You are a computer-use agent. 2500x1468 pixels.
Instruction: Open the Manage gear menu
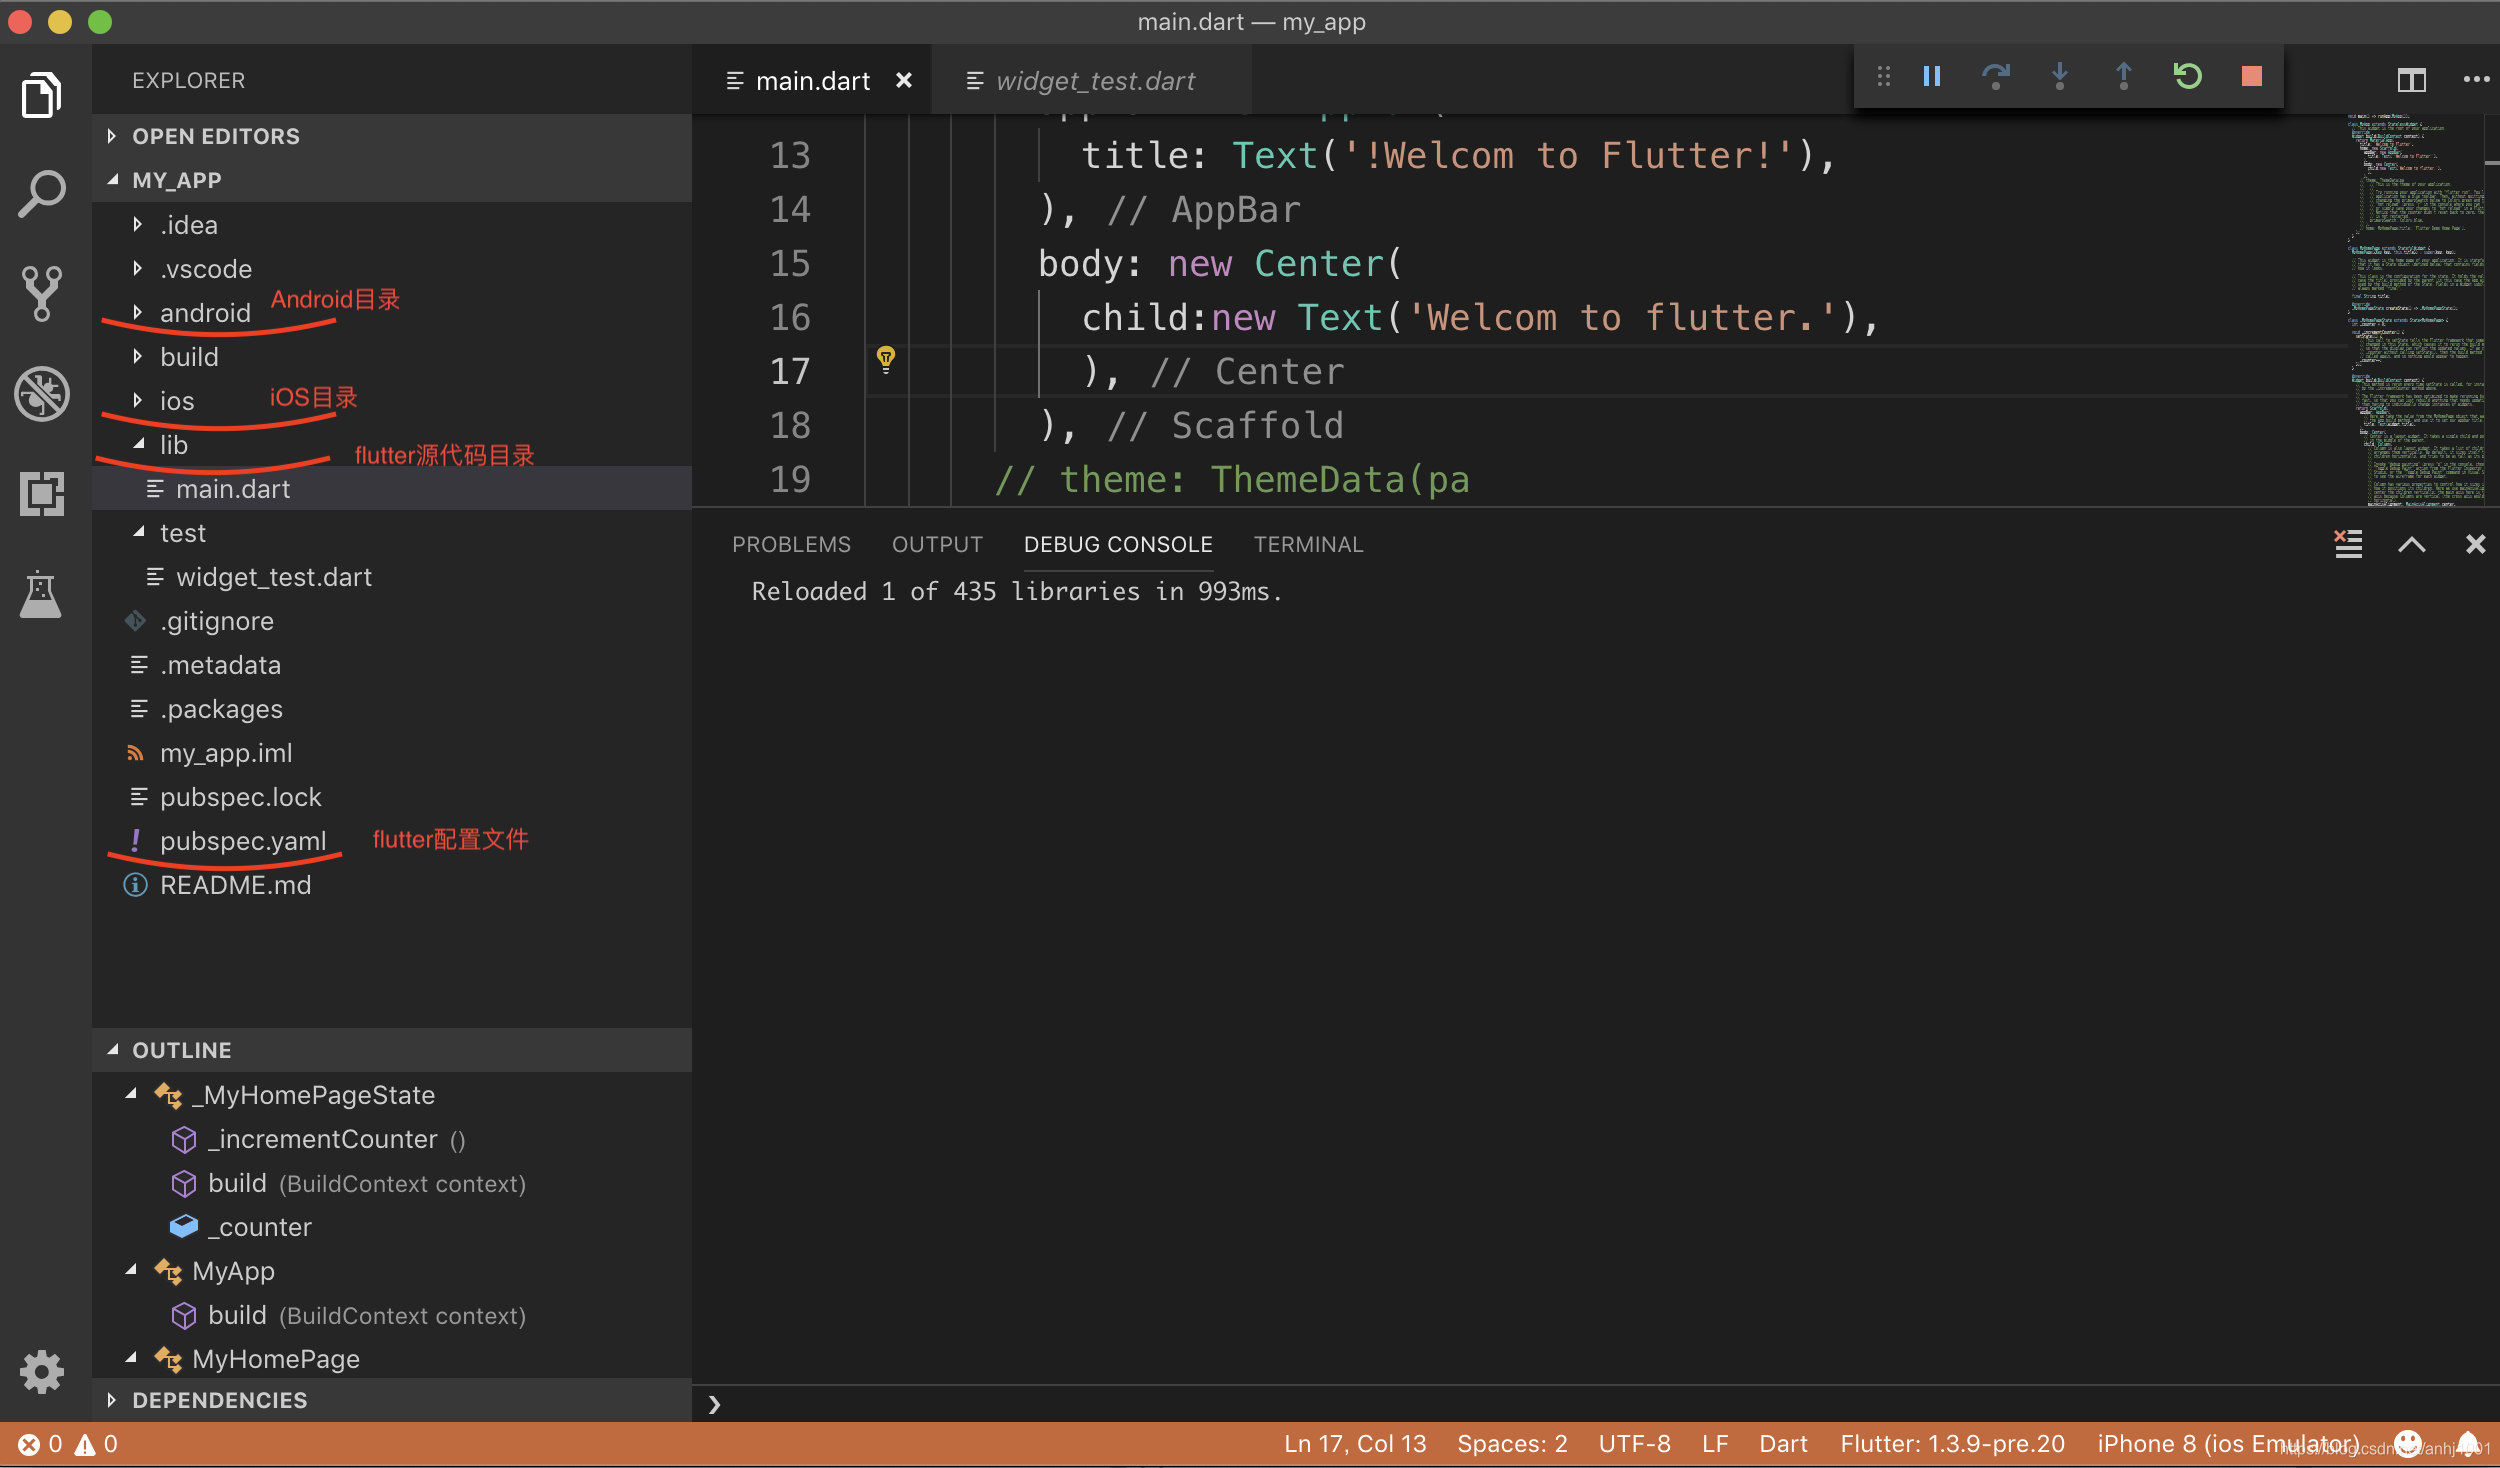42,1371
